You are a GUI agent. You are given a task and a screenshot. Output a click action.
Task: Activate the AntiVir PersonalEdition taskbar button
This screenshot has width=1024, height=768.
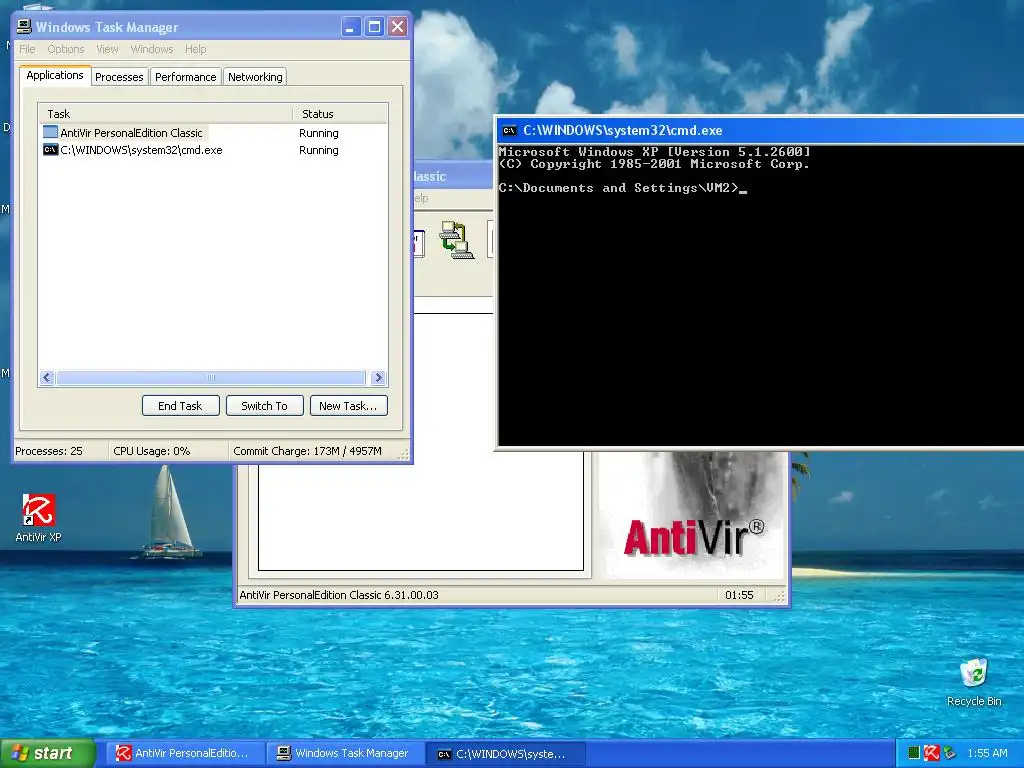tap(185, 753)
